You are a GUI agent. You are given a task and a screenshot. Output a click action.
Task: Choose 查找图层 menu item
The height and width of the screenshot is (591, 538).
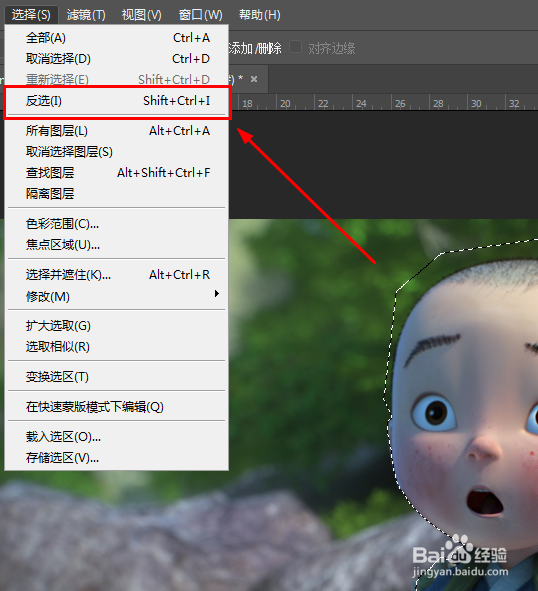116,173
